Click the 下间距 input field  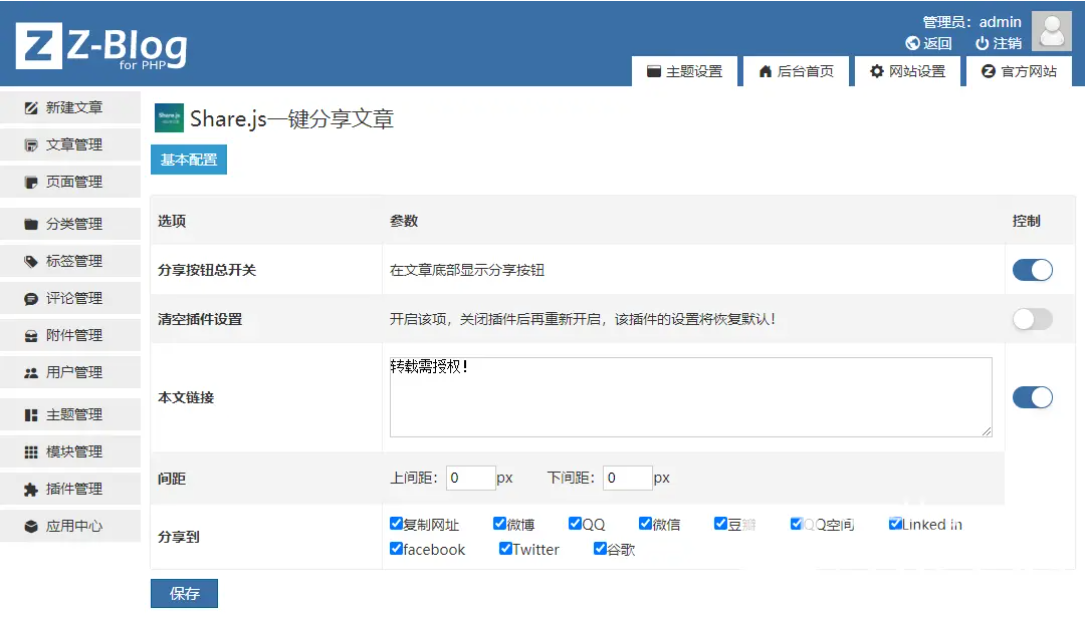tap(627, 478)
